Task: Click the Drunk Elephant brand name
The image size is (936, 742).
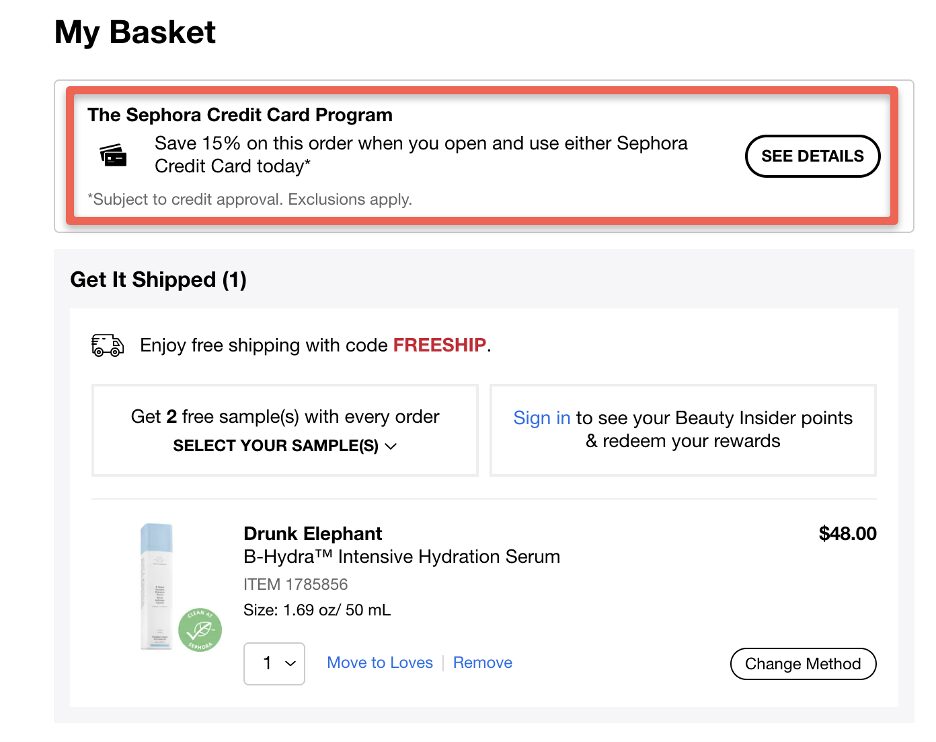Action: point(312,533)
